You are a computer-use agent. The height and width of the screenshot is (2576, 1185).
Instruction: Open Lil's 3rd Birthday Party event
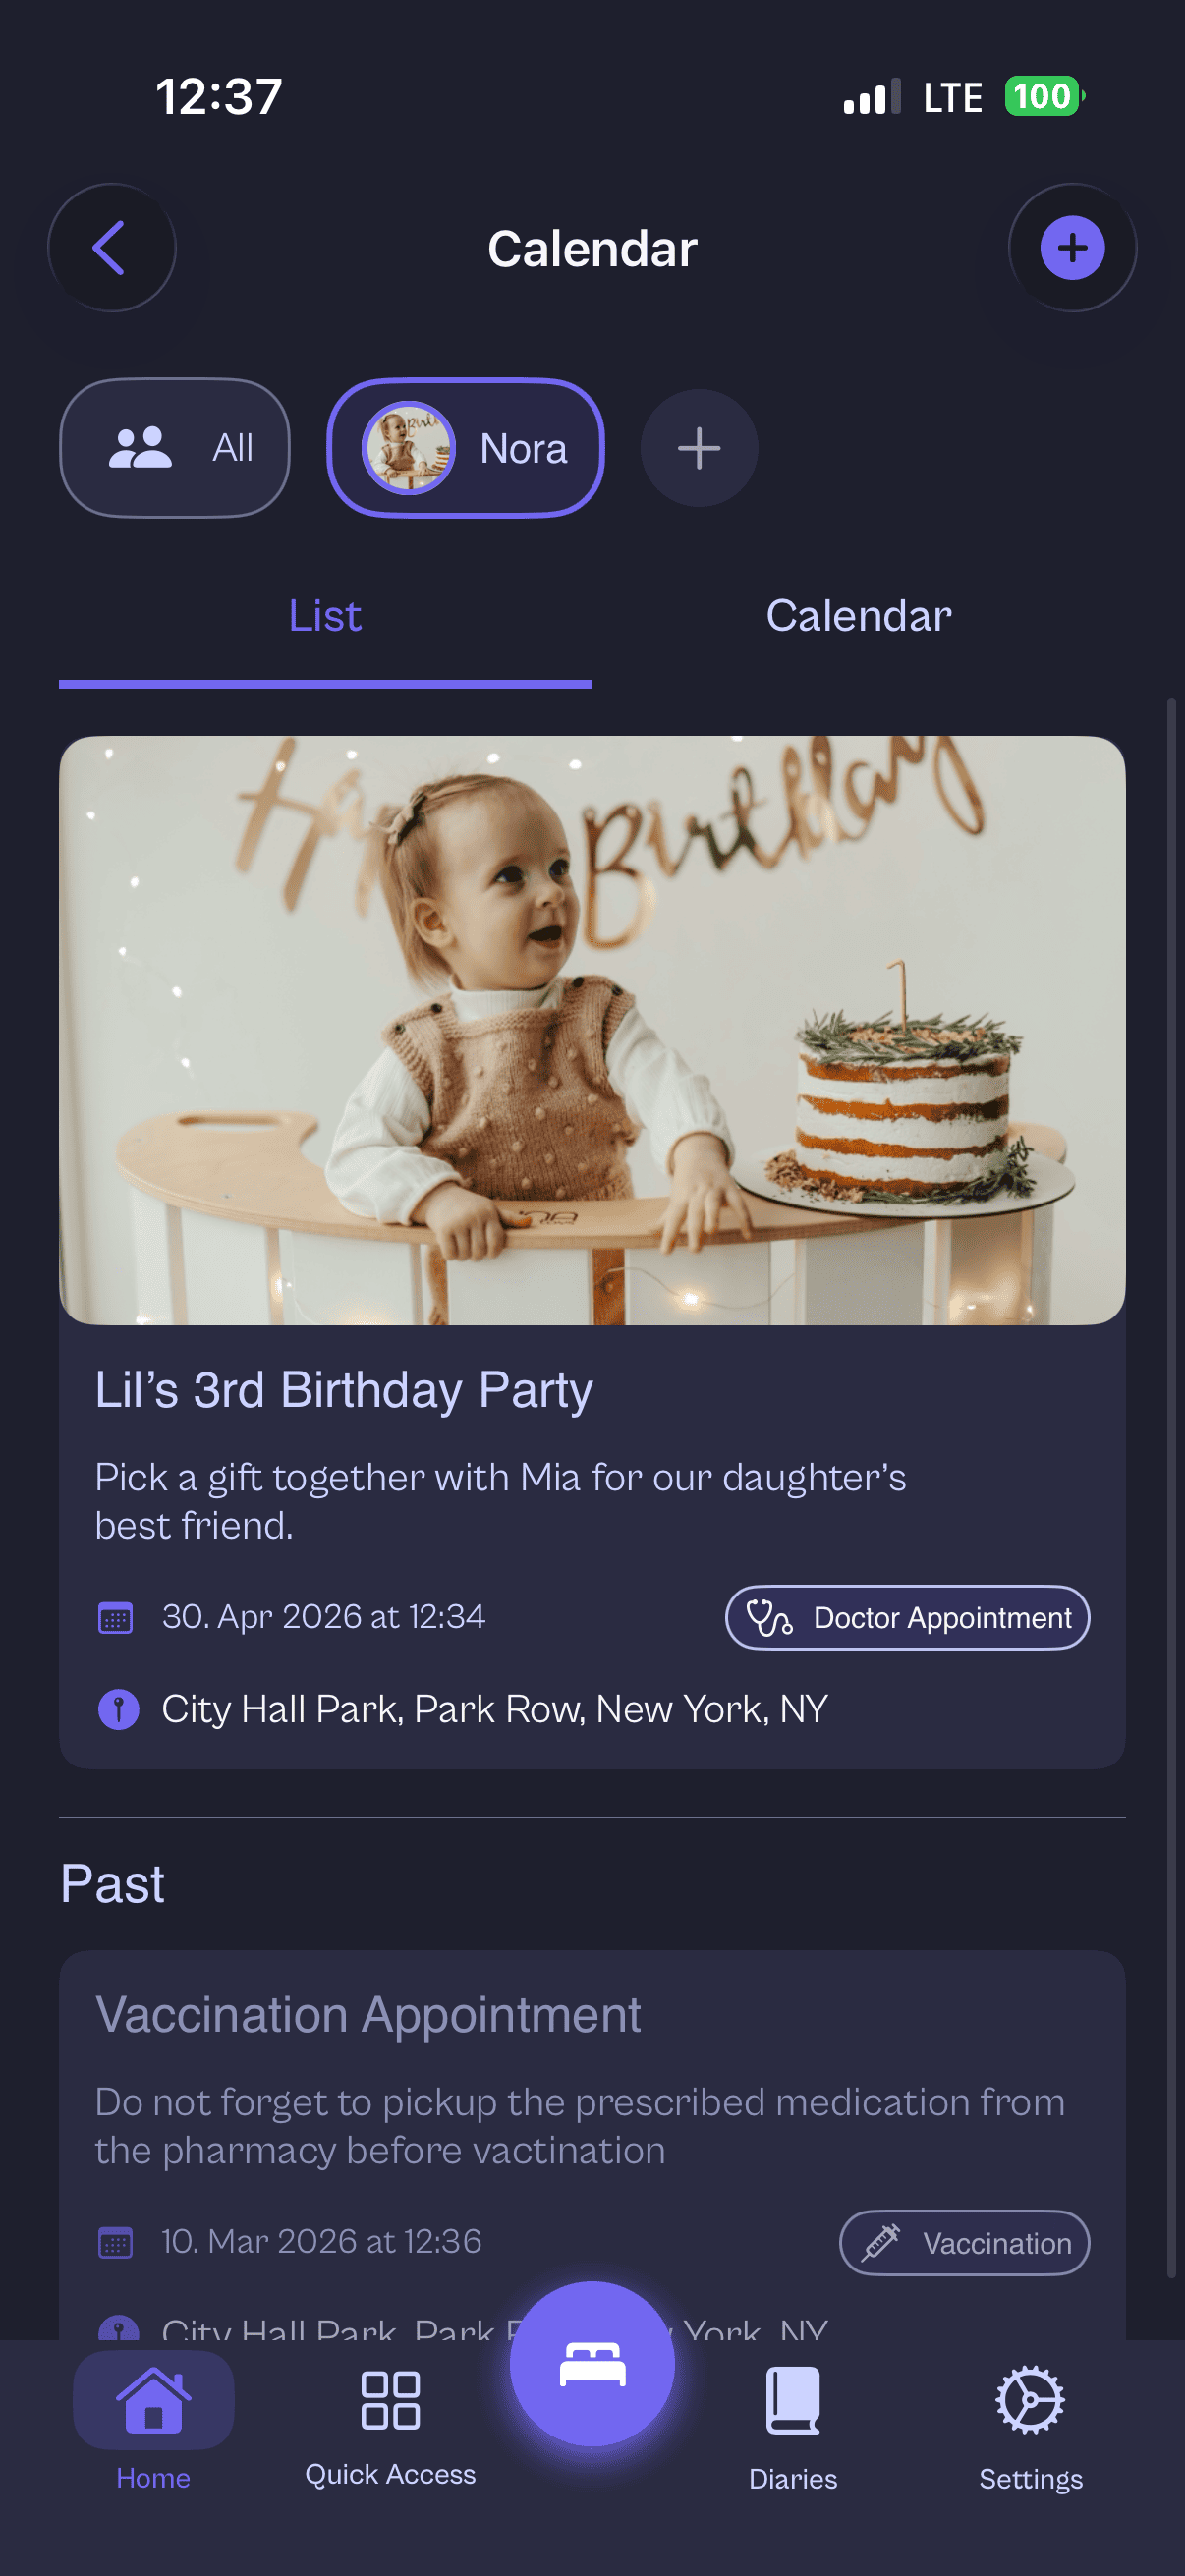[x=343, y=1390]
